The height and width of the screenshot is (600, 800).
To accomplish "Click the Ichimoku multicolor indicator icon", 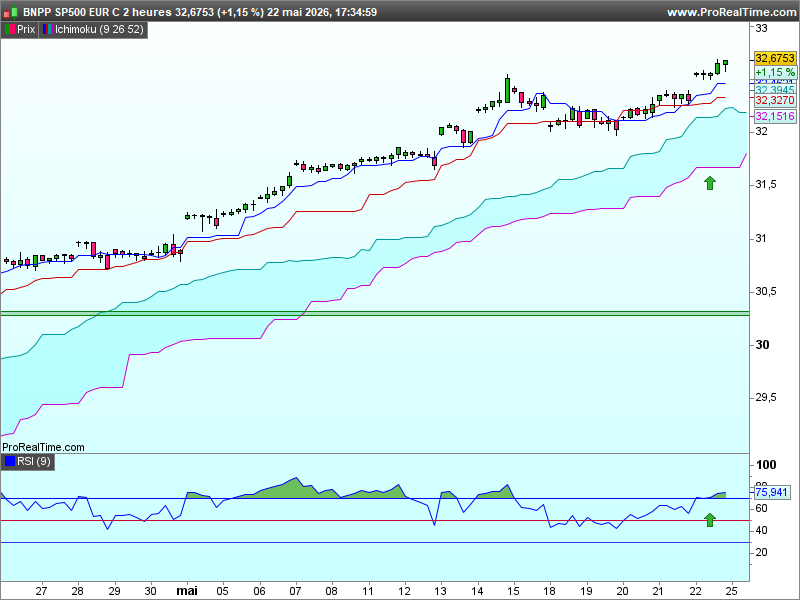I will click(47, 30).
